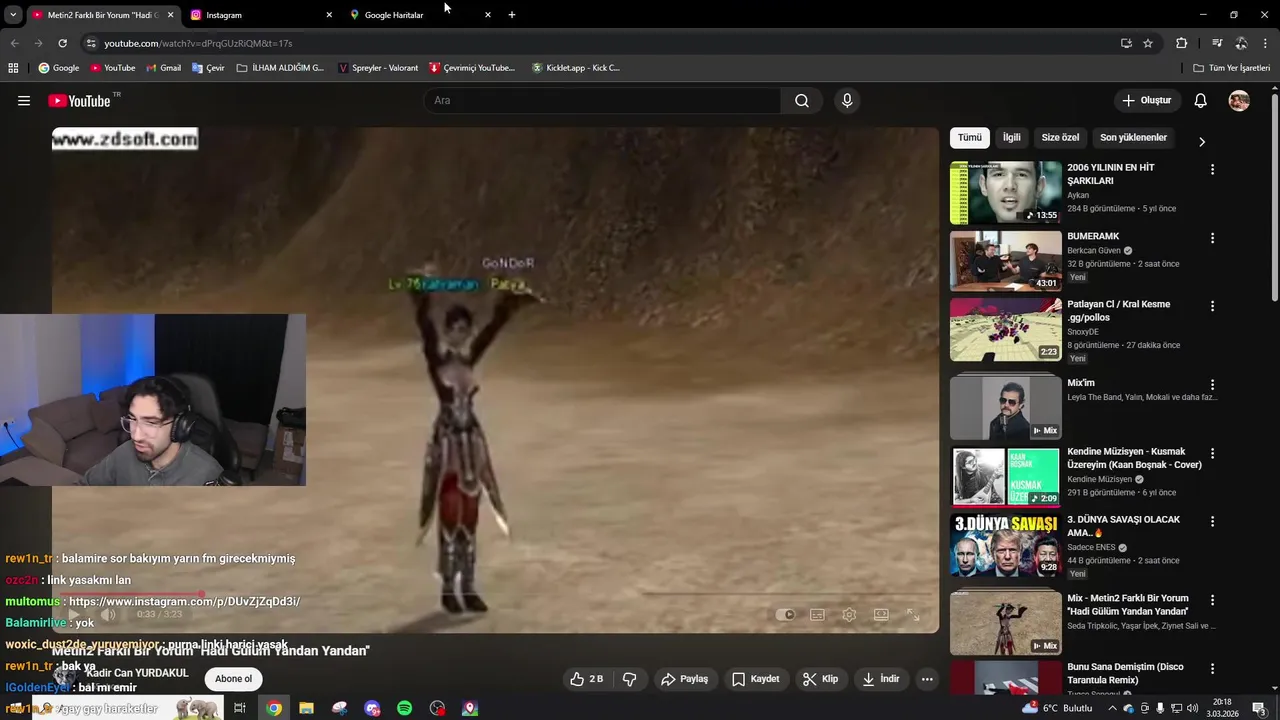Click the YouTube search field Ara
1280x720 pixels.
(602, 100)
